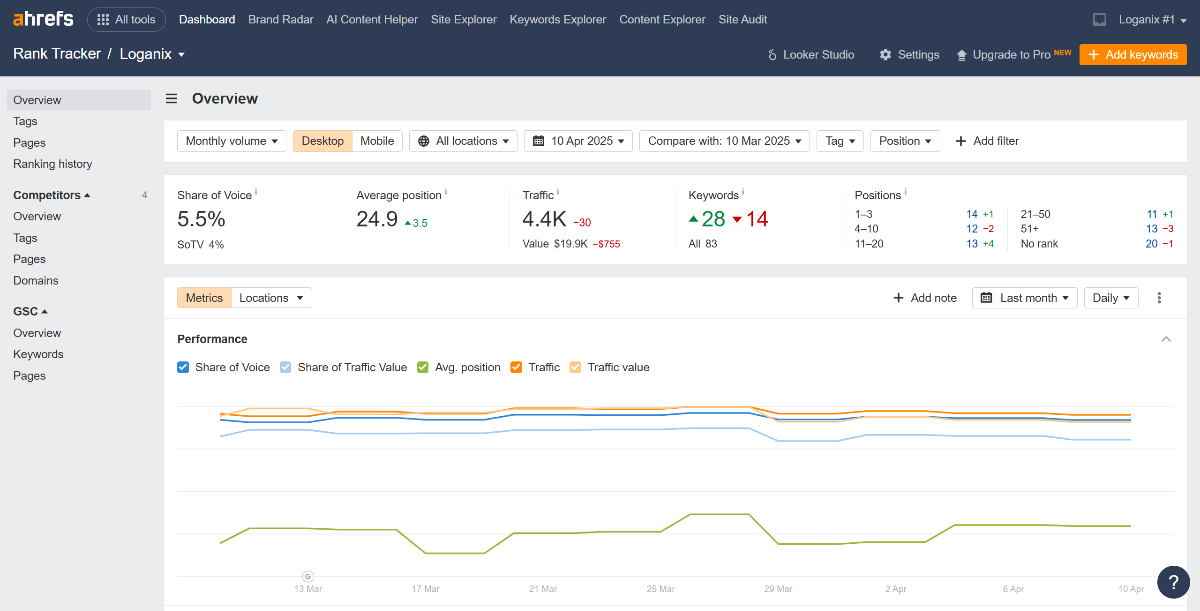Click the Traffic metric info icon
Image resolution: width=1200 pixels, height=611 pixels.
pyautogui.click(x=558, y=192)
